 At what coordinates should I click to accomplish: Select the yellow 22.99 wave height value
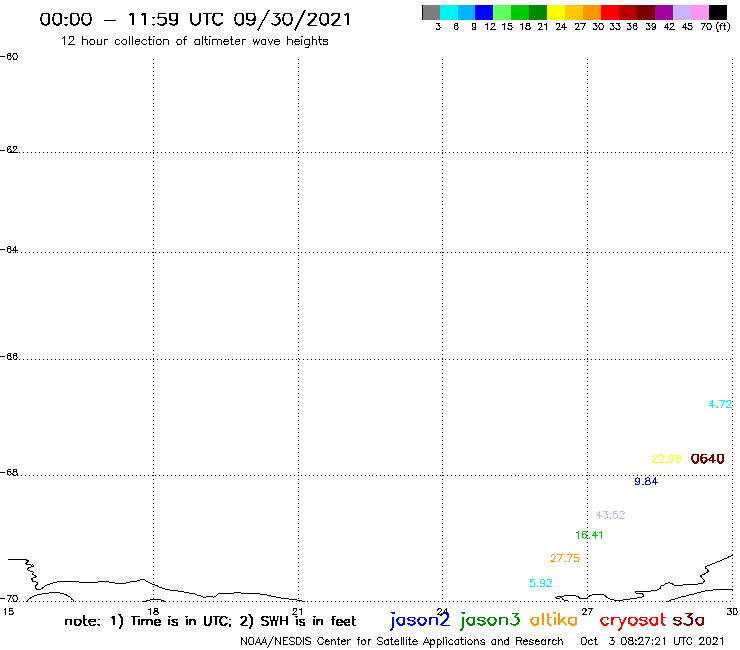[666, 458]
